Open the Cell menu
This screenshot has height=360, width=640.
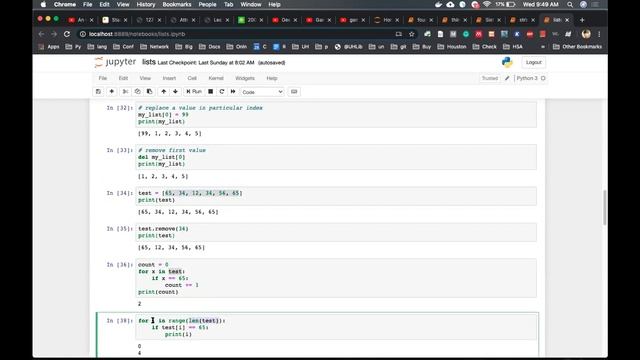tap(192, 78)
